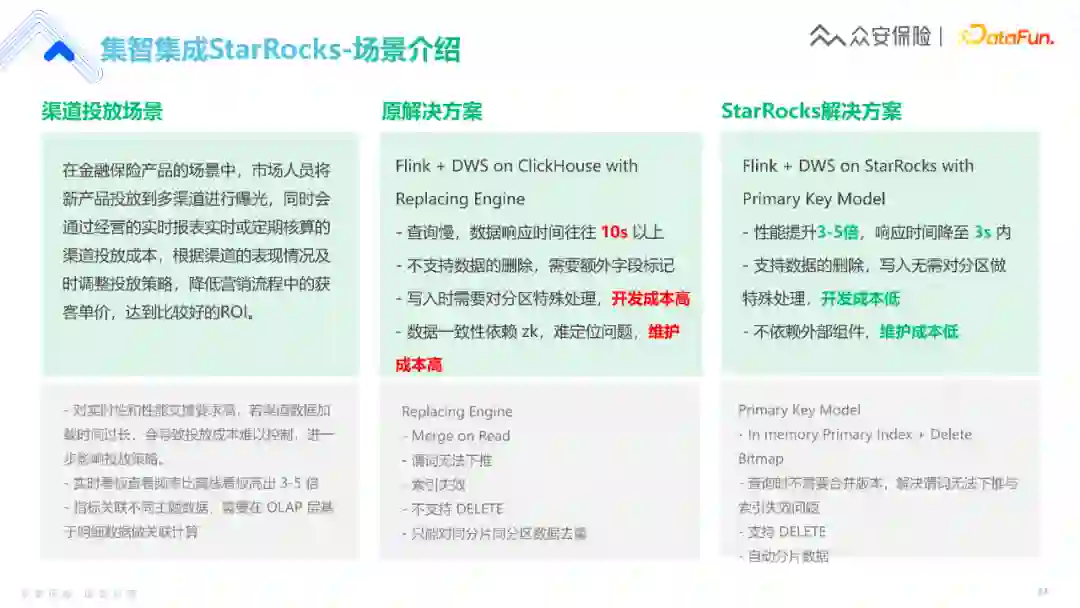This screenshot has height=608, width=1080.
Task: Select the heading 原解决方案
Action: click(432, 112)
